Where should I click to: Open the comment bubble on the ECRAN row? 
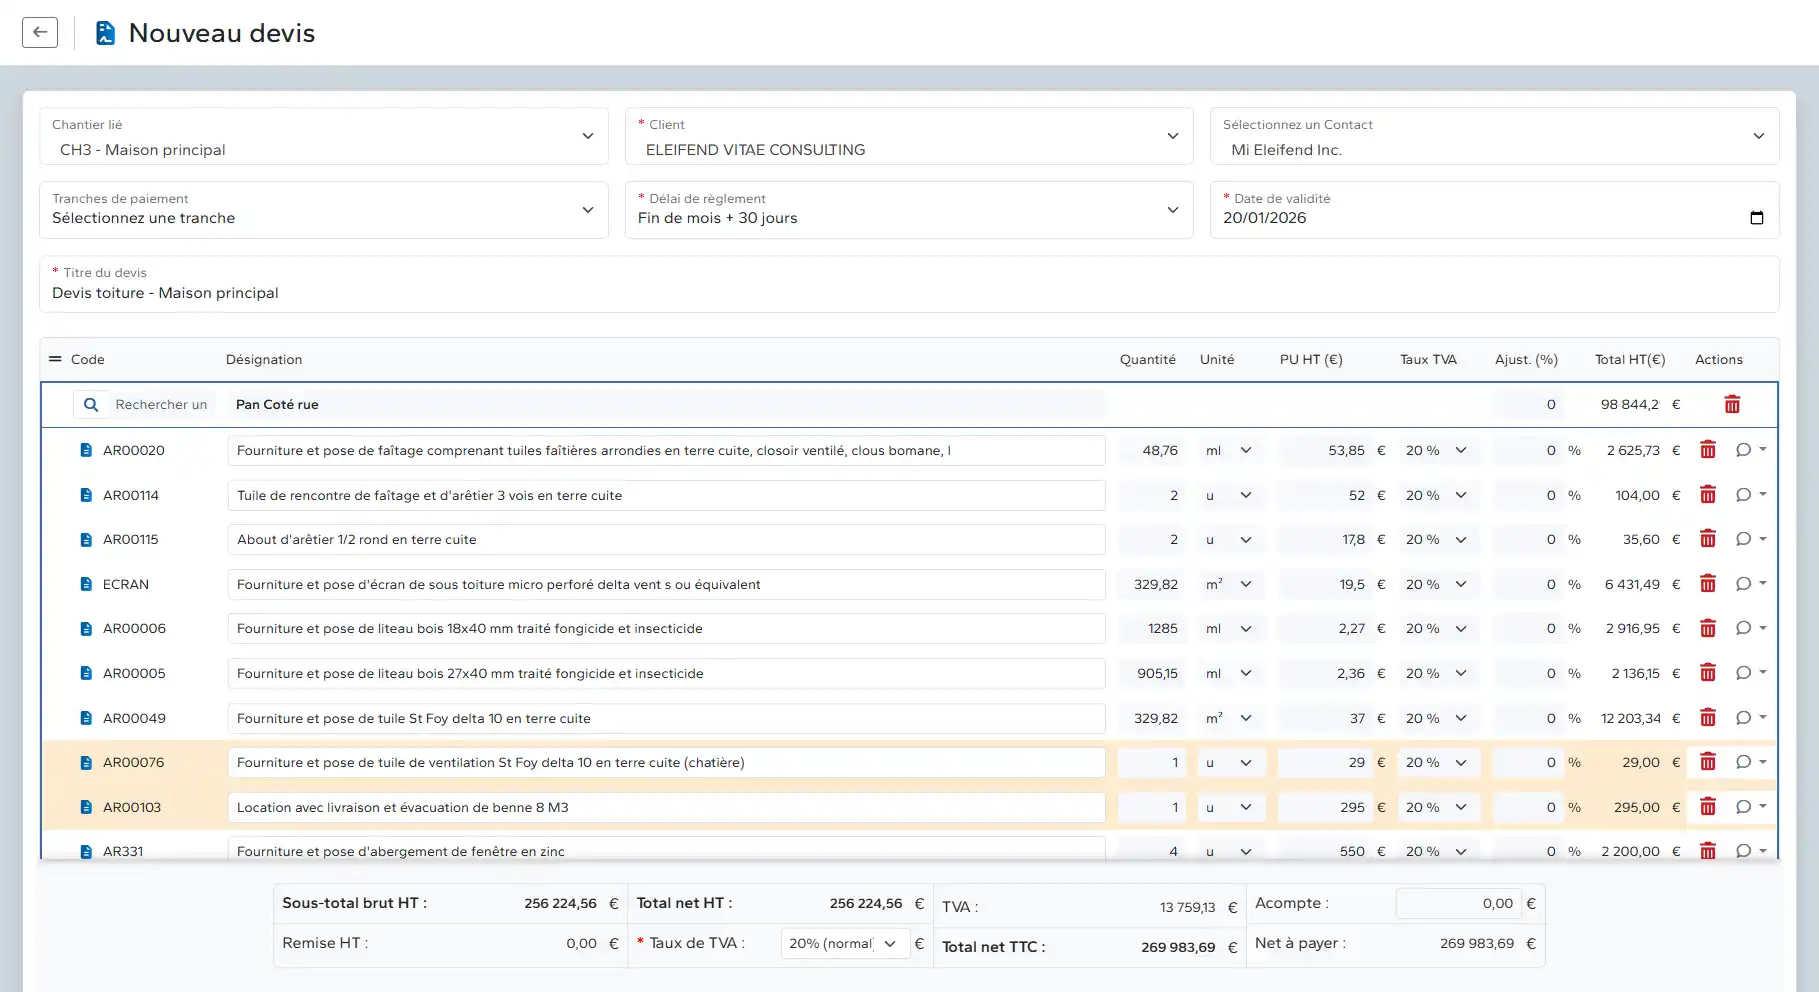coord(1744,584)
